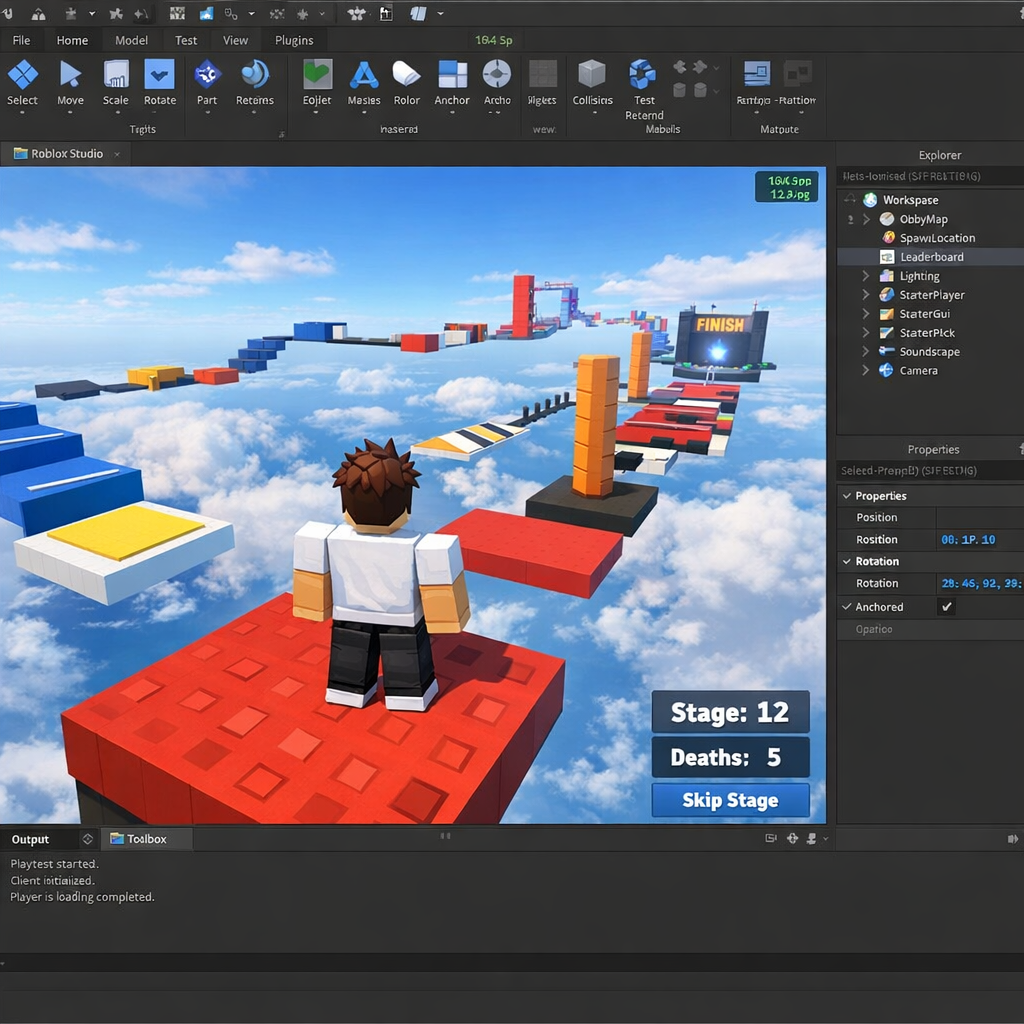1024x1024 pixels.
Task: Click the Iligkes grid icon
Action: pyautogui.click(x=543, y=74)
